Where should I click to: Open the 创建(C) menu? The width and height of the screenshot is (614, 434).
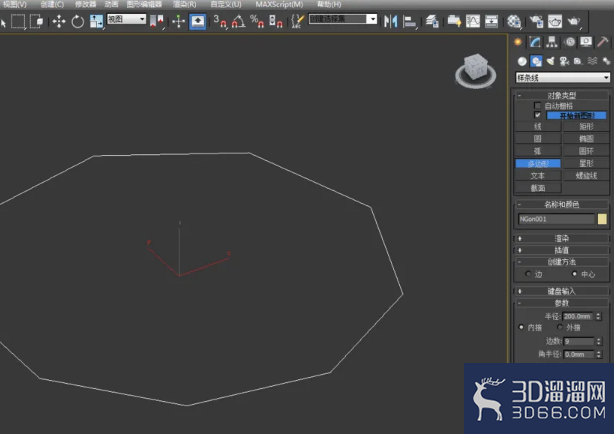52,4
